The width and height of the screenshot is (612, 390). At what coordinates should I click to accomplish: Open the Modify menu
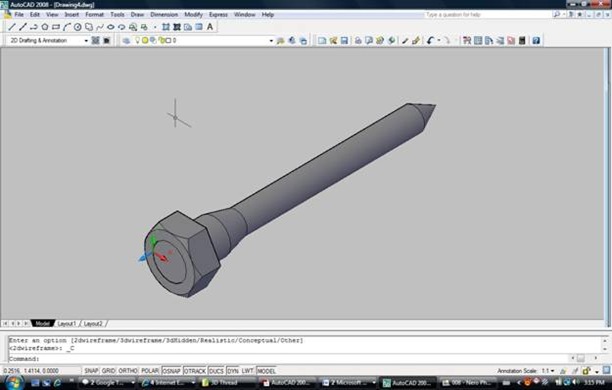point(193,14)
